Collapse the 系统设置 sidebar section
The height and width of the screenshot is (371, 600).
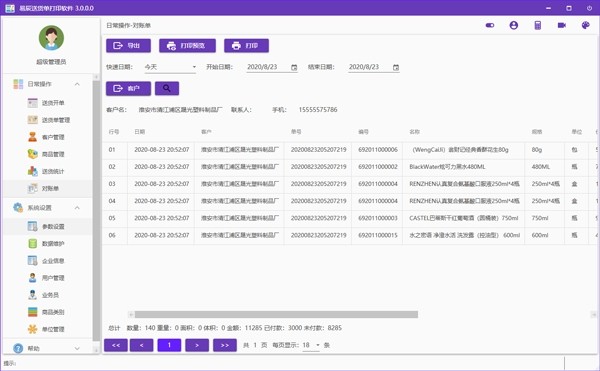coord(77,208)
